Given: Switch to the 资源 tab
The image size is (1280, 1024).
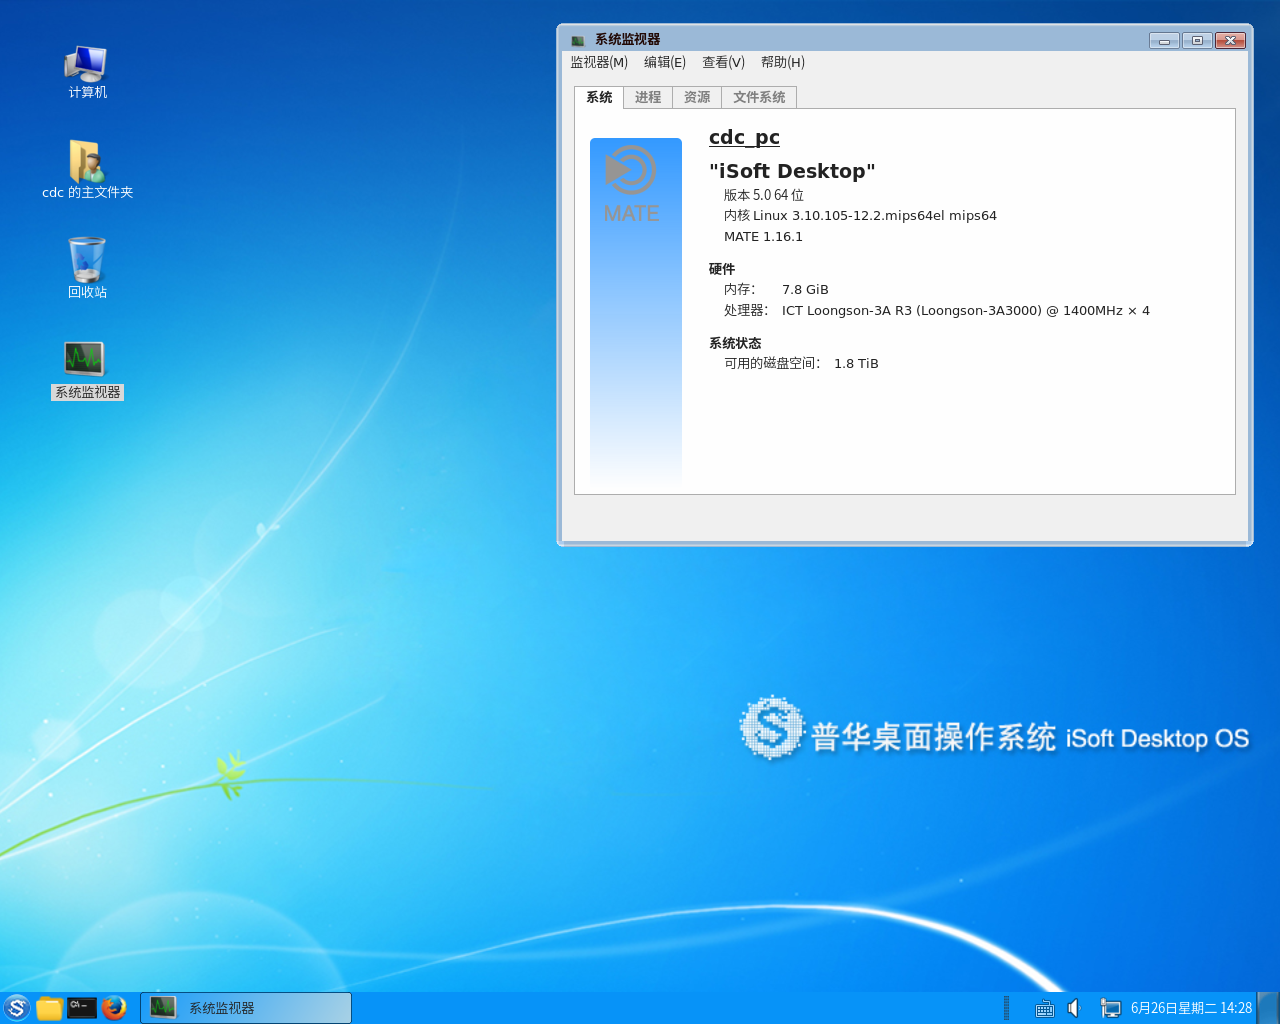Looking at the screenshot, I should [x=697, y=97].
